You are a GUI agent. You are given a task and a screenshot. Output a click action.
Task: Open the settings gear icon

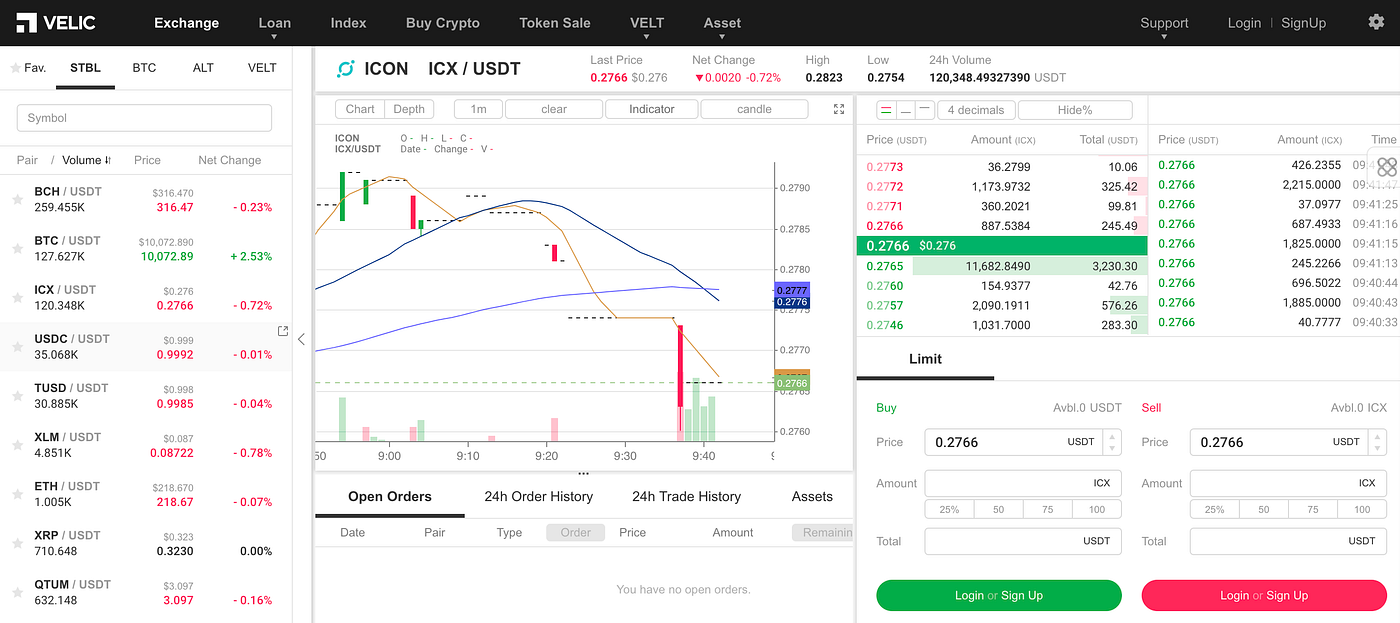(x=1376, y=22)
